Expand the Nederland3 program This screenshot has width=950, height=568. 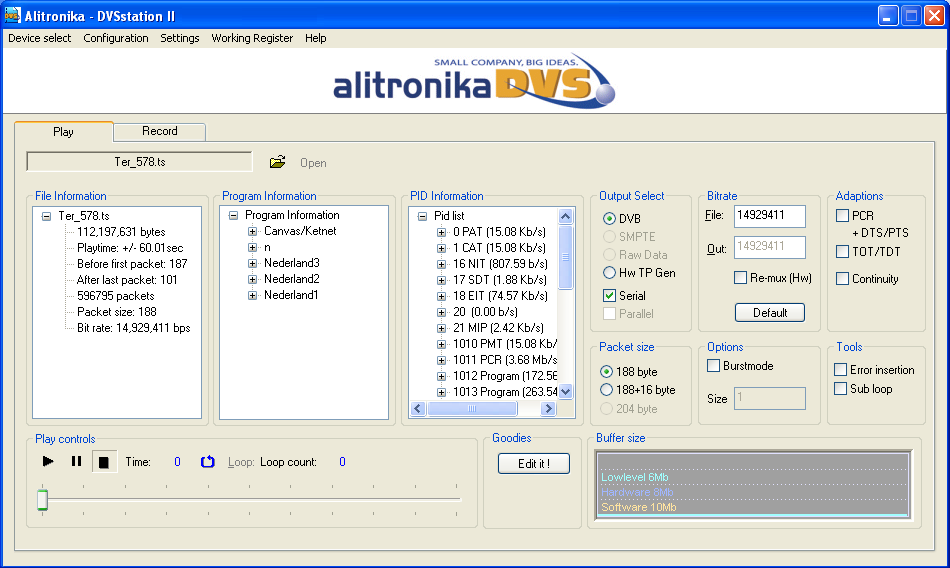click(253, 263)
